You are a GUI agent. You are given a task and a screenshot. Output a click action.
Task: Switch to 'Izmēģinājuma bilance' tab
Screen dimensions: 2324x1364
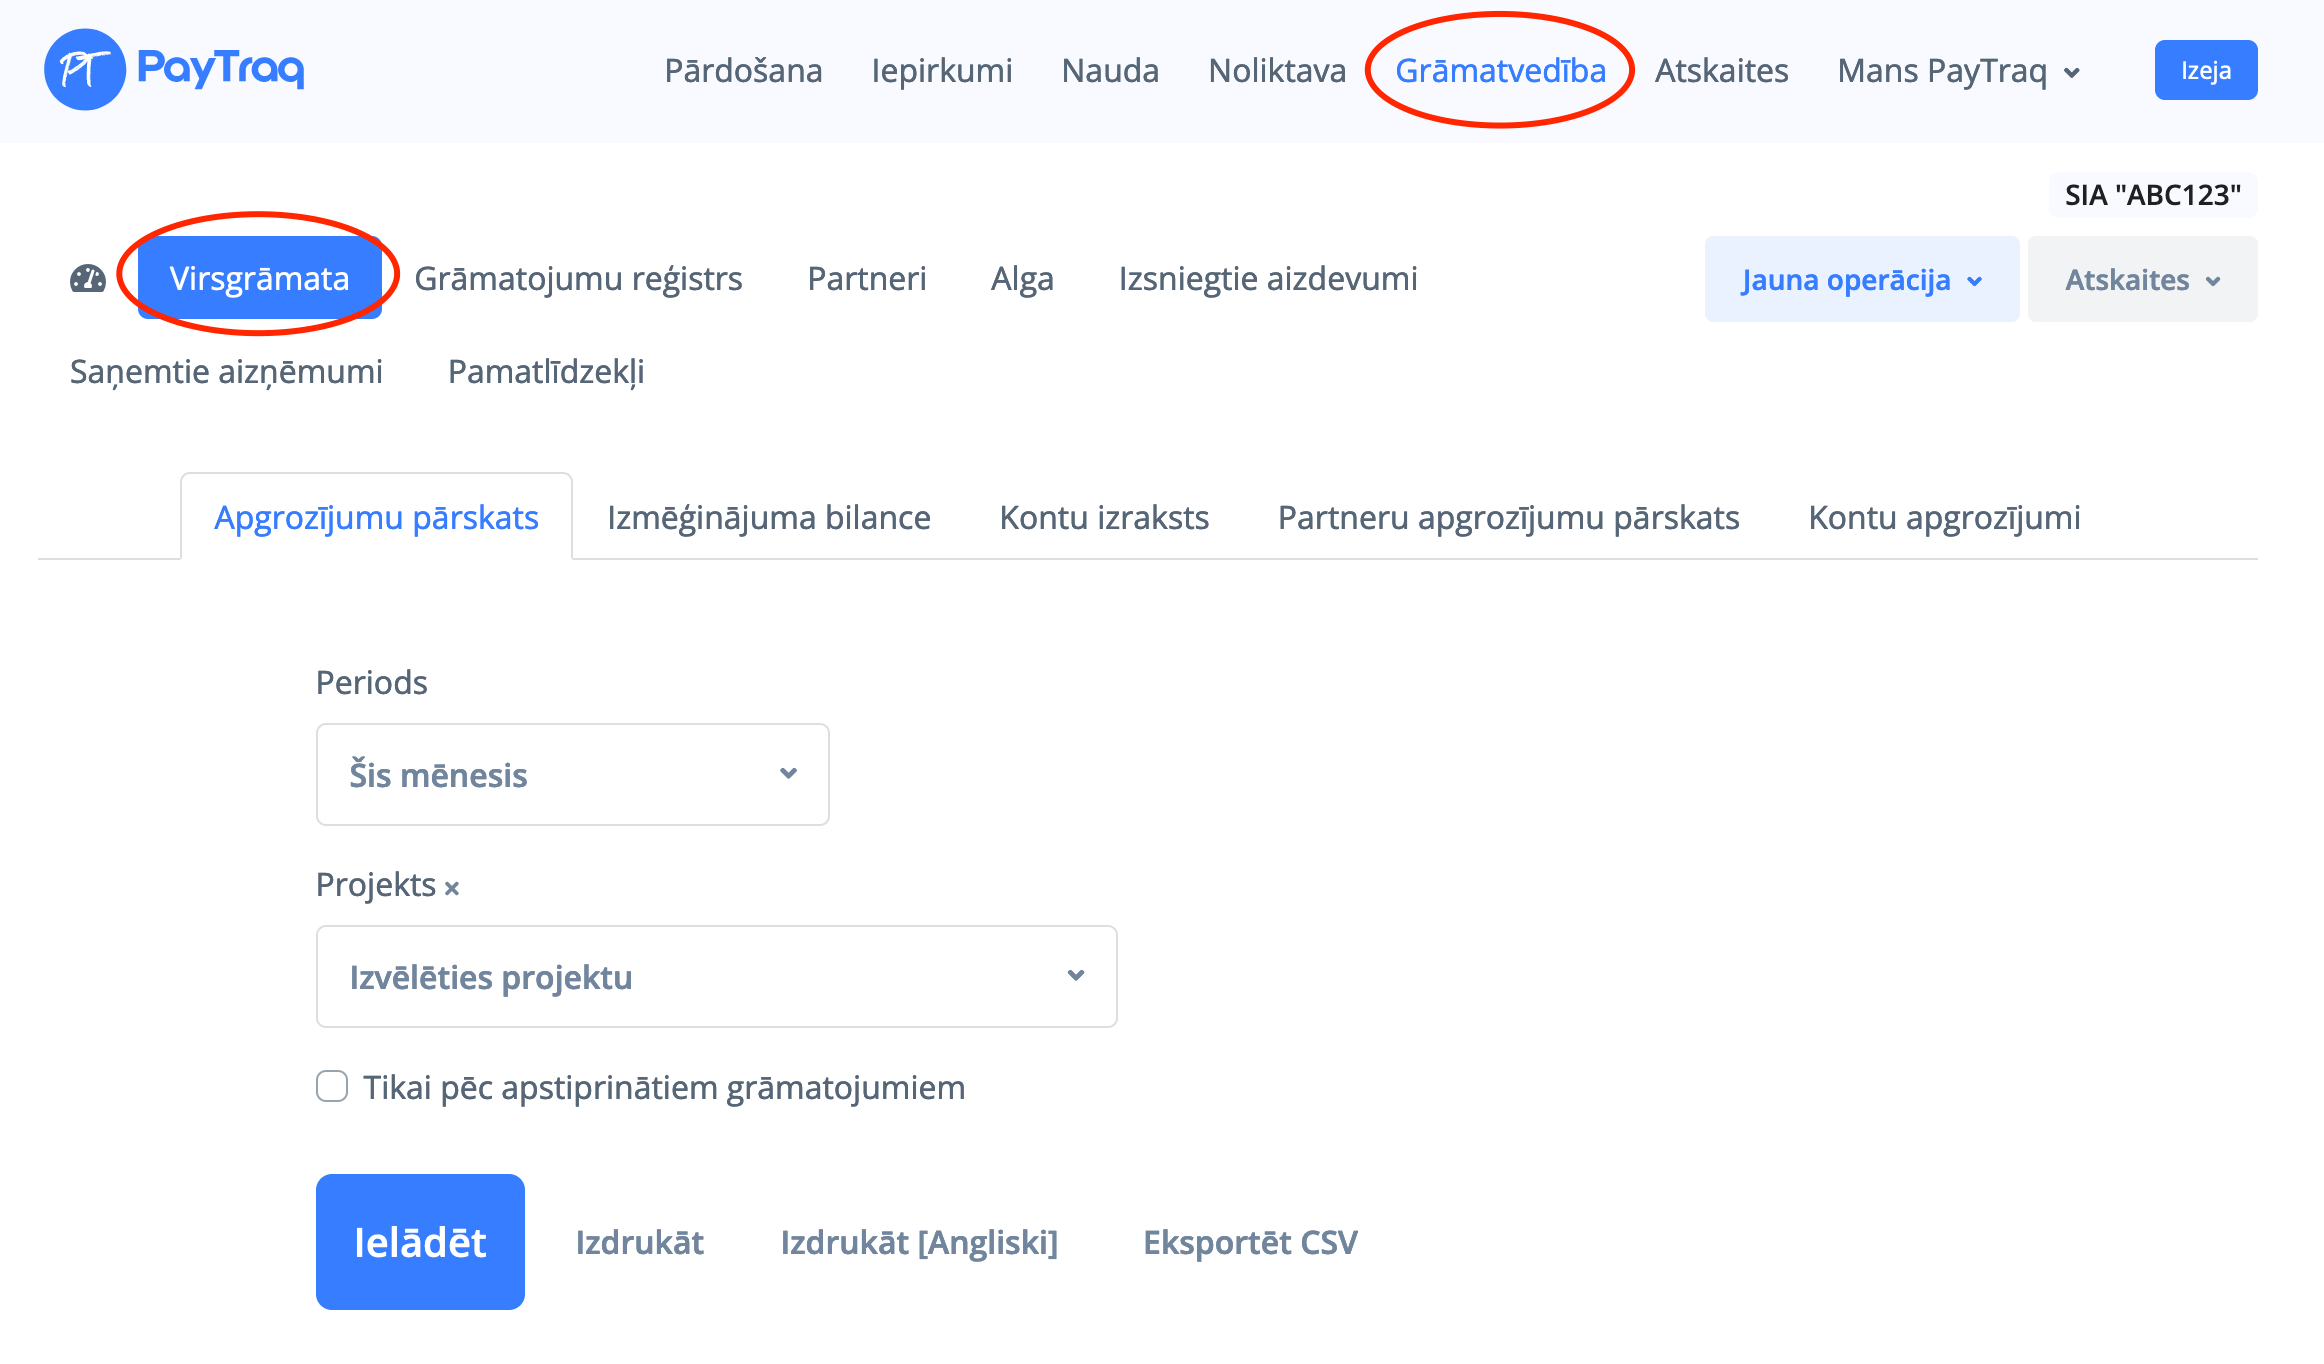(x=768, y=518)
